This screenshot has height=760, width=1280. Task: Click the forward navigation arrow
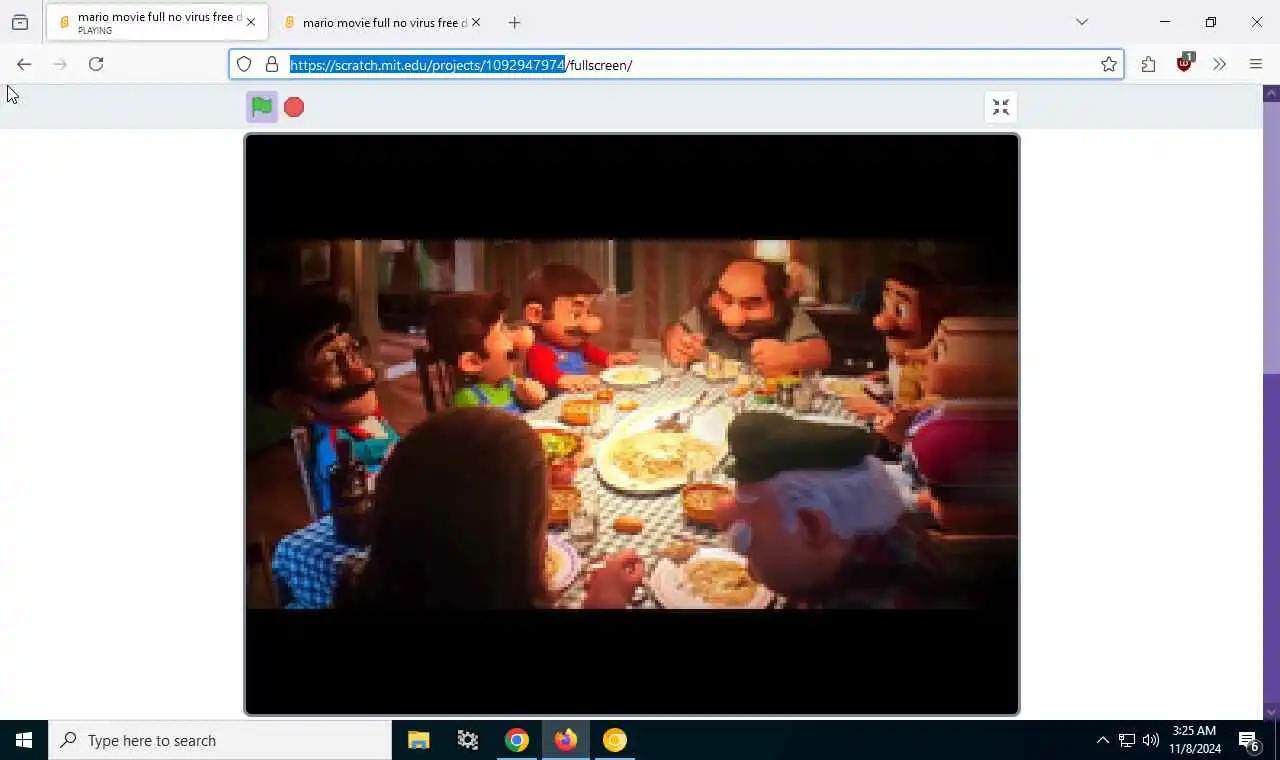[60, 64]
